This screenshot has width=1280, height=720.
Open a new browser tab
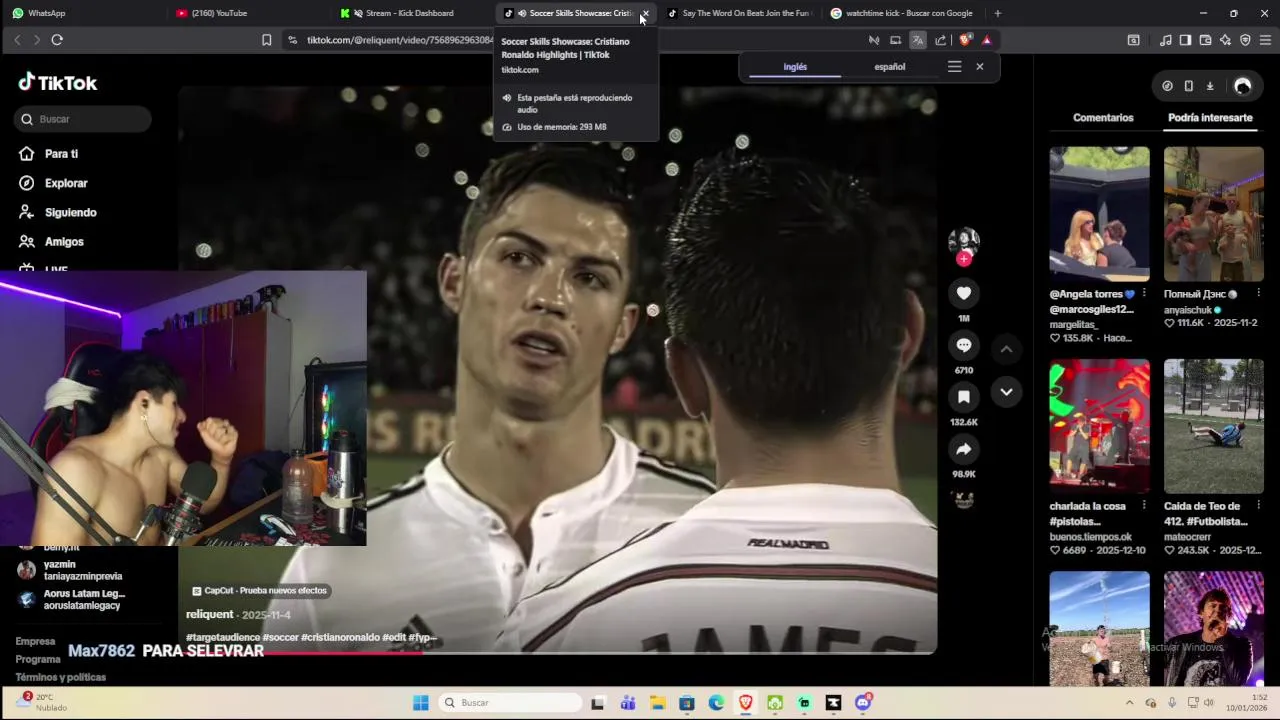[997, 13]
